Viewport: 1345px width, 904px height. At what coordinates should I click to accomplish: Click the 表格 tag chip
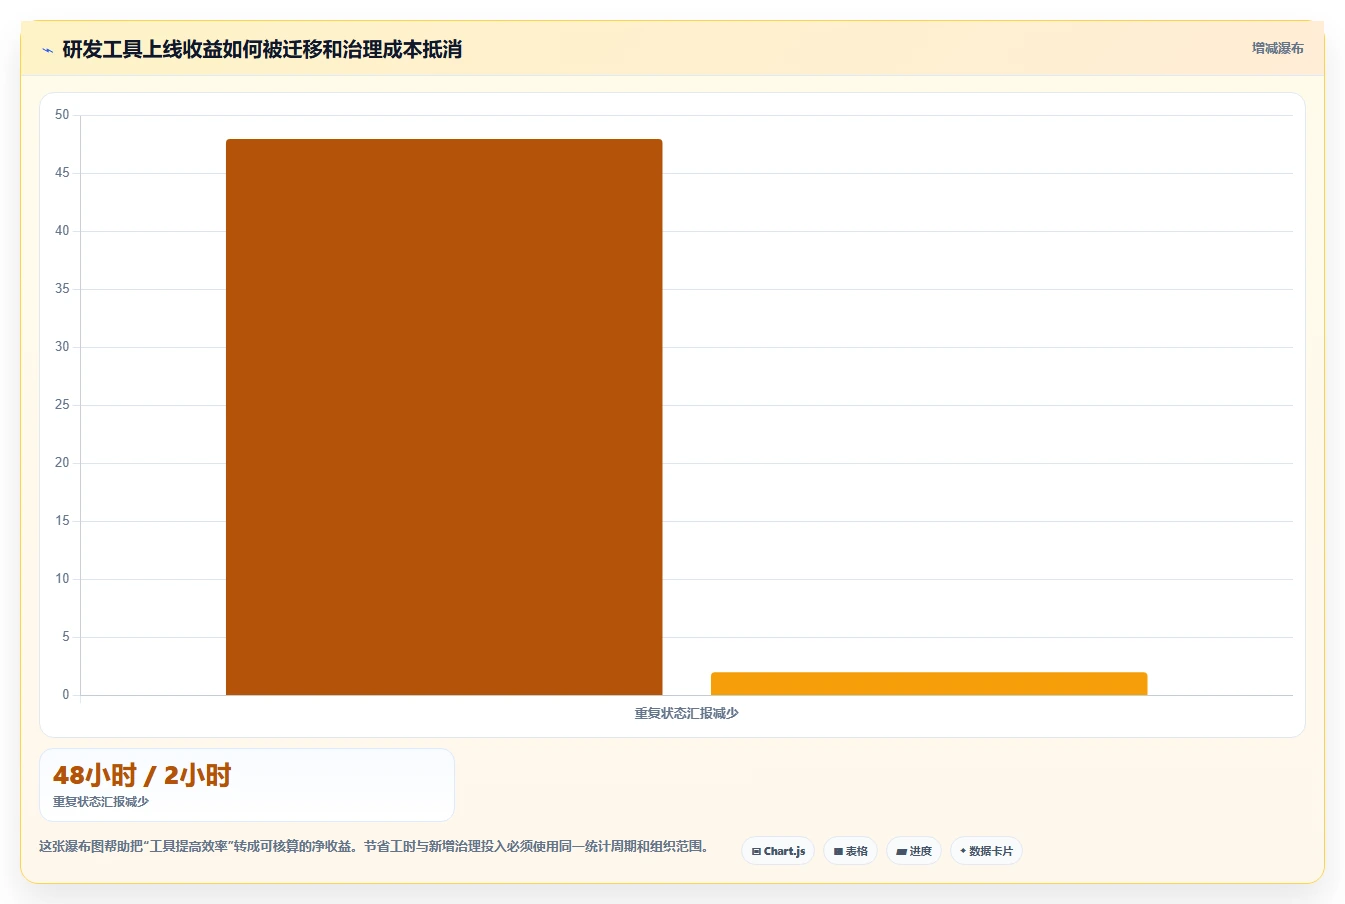tap(850, 851)
